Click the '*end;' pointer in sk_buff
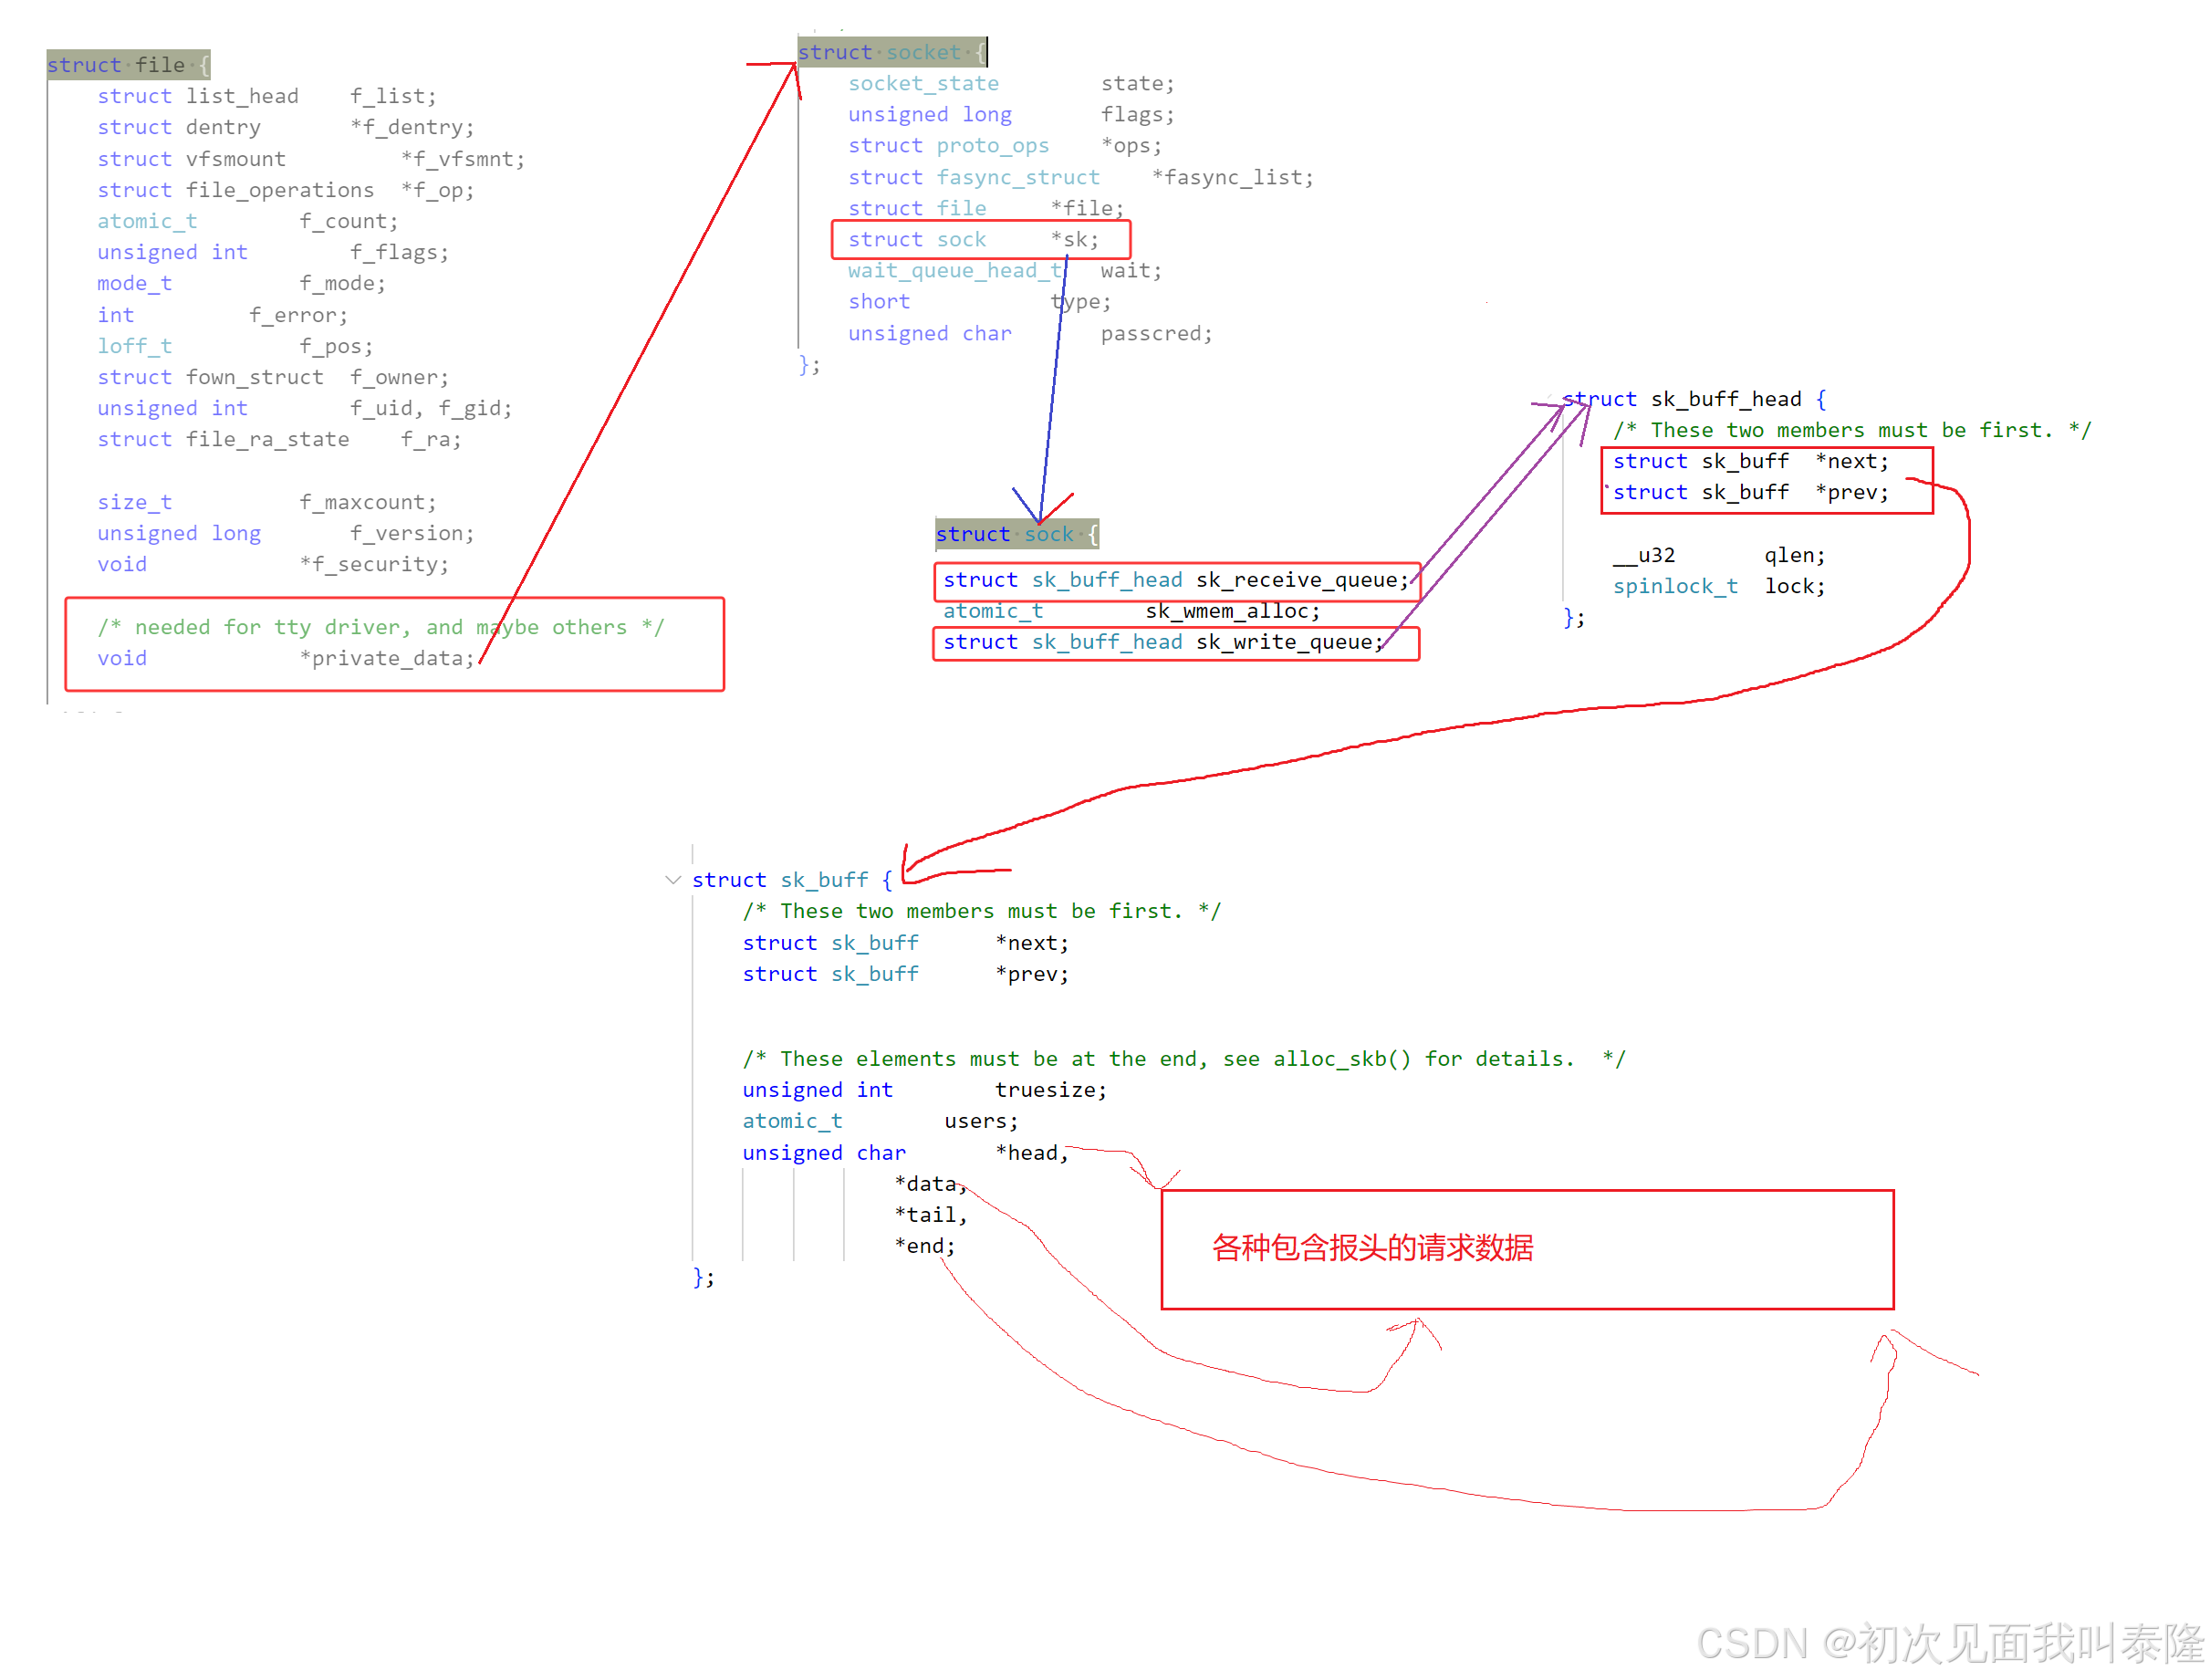Image resolution: width=2210 pixels, height=1680 pixels. 924,1246
